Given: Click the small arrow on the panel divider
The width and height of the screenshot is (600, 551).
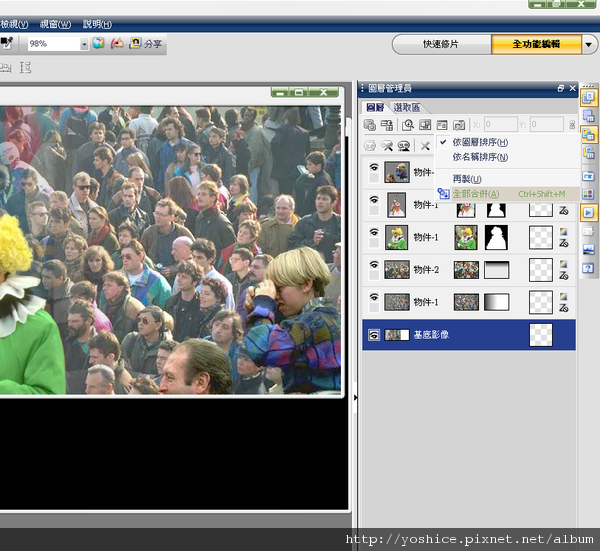Looking at the screenshot, I should [355, 398].
